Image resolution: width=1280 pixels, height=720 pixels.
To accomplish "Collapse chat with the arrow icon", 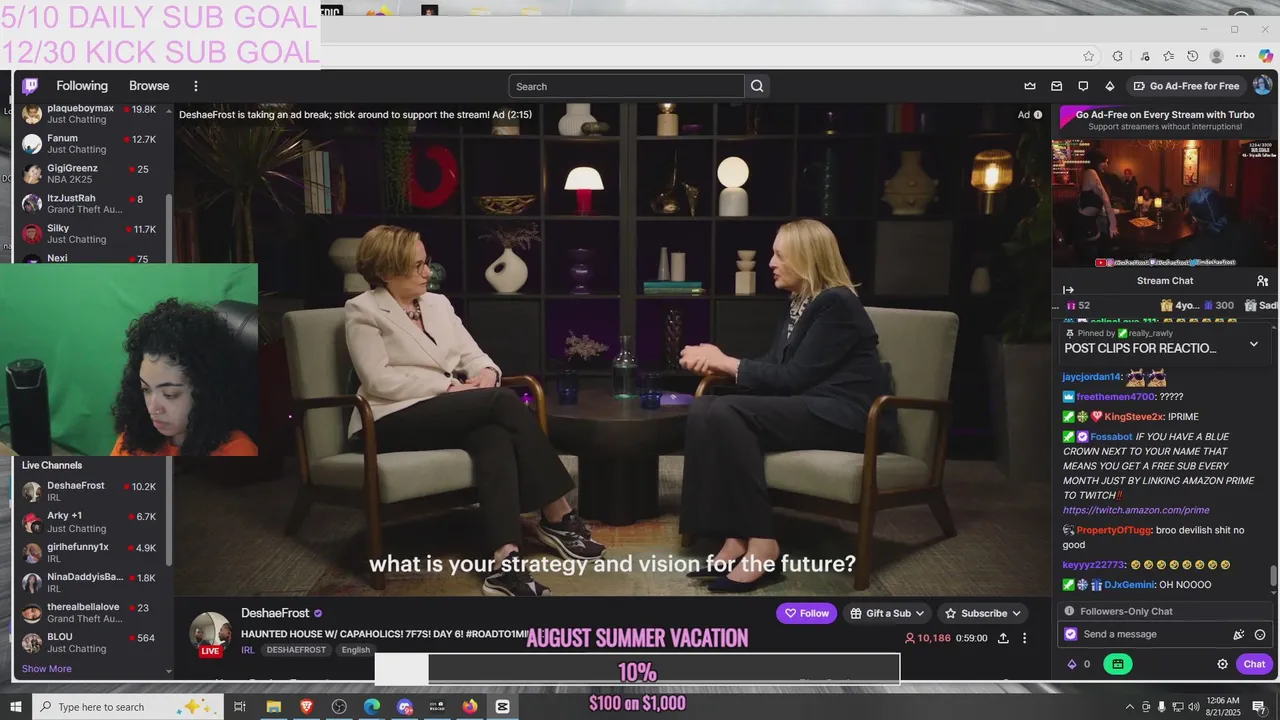I will (x=1068, y=290).
